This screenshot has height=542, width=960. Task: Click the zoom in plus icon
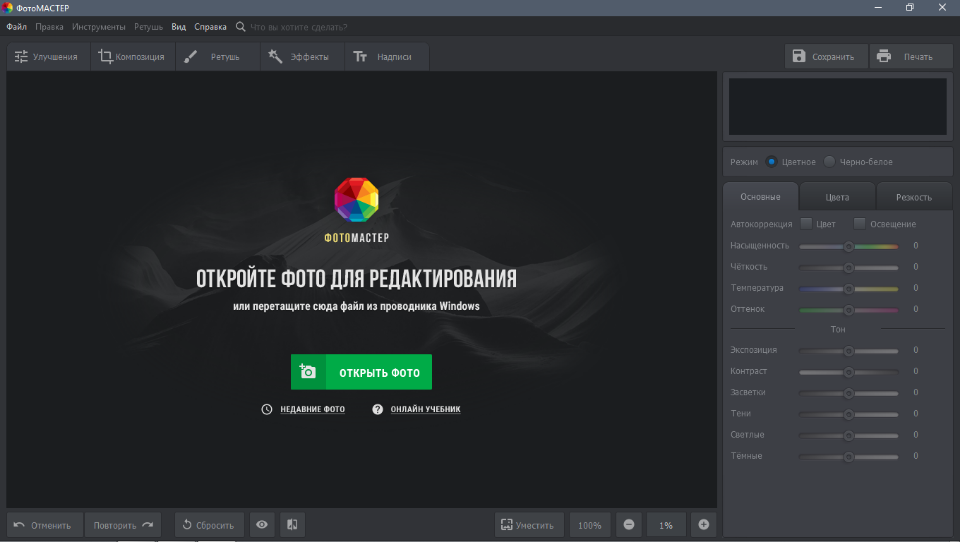pos(703,524)
